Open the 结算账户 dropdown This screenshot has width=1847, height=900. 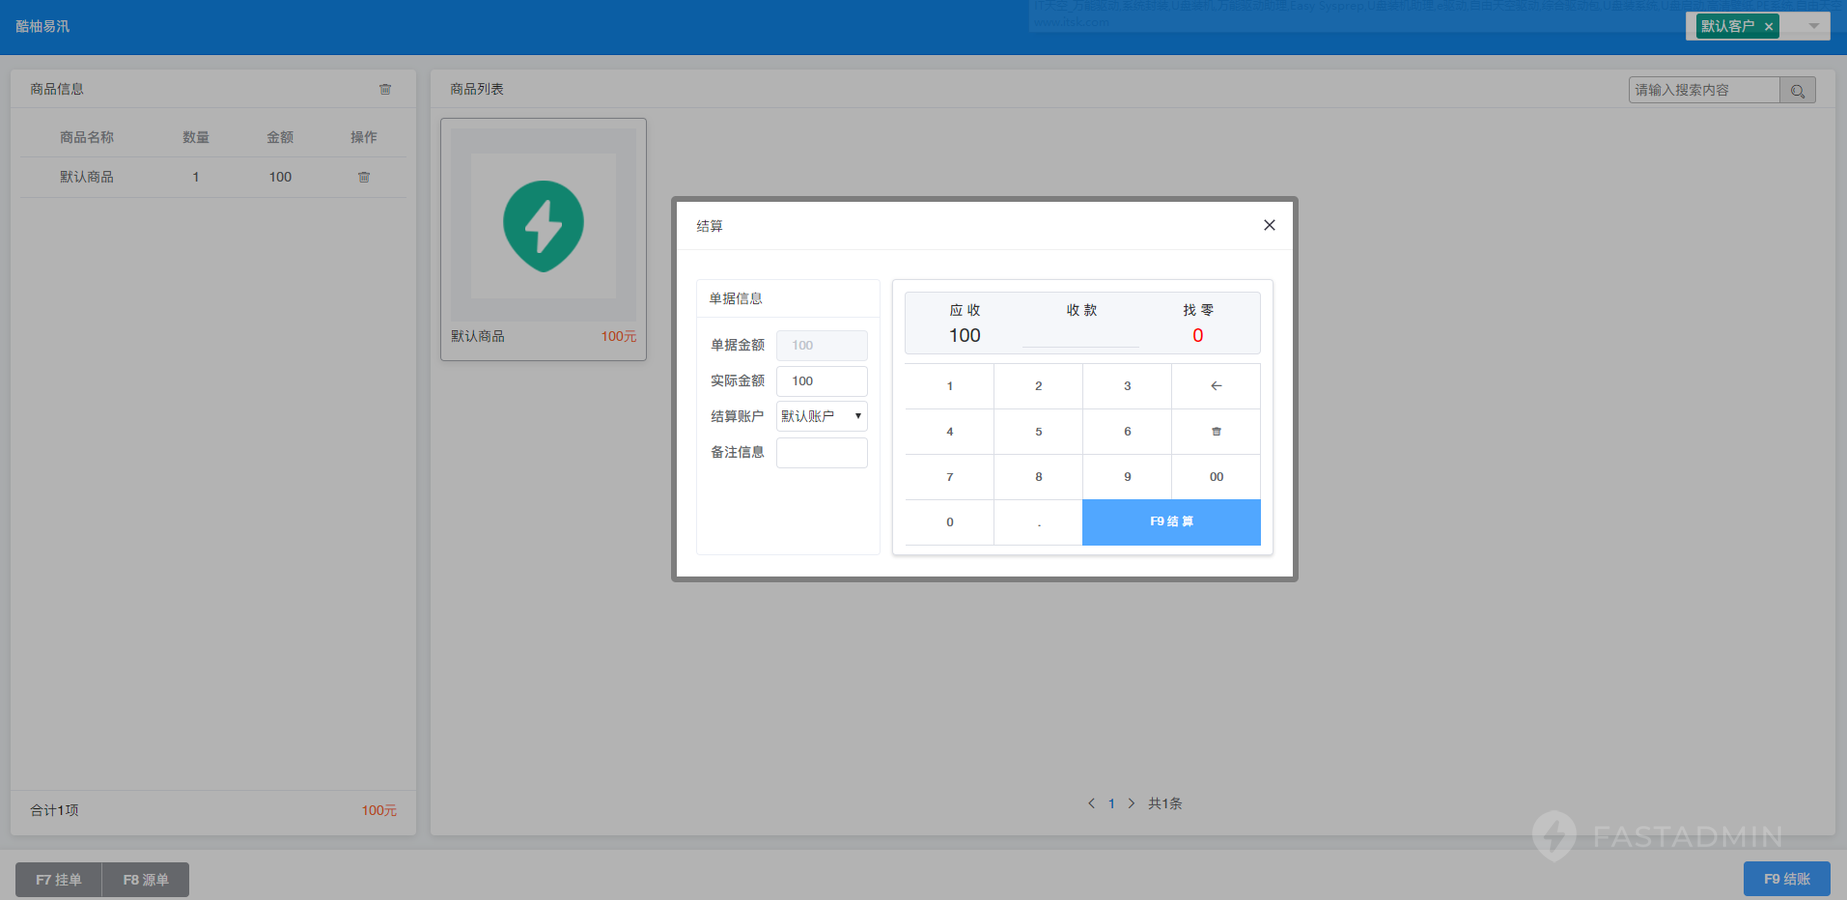tap(821, 416)
